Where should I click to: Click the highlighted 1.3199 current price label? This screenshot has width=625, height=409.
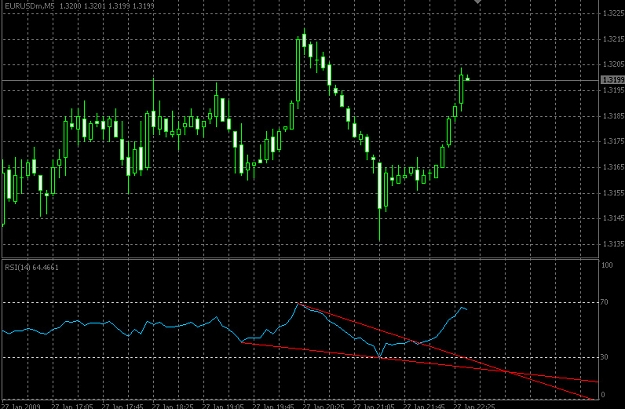613,80
